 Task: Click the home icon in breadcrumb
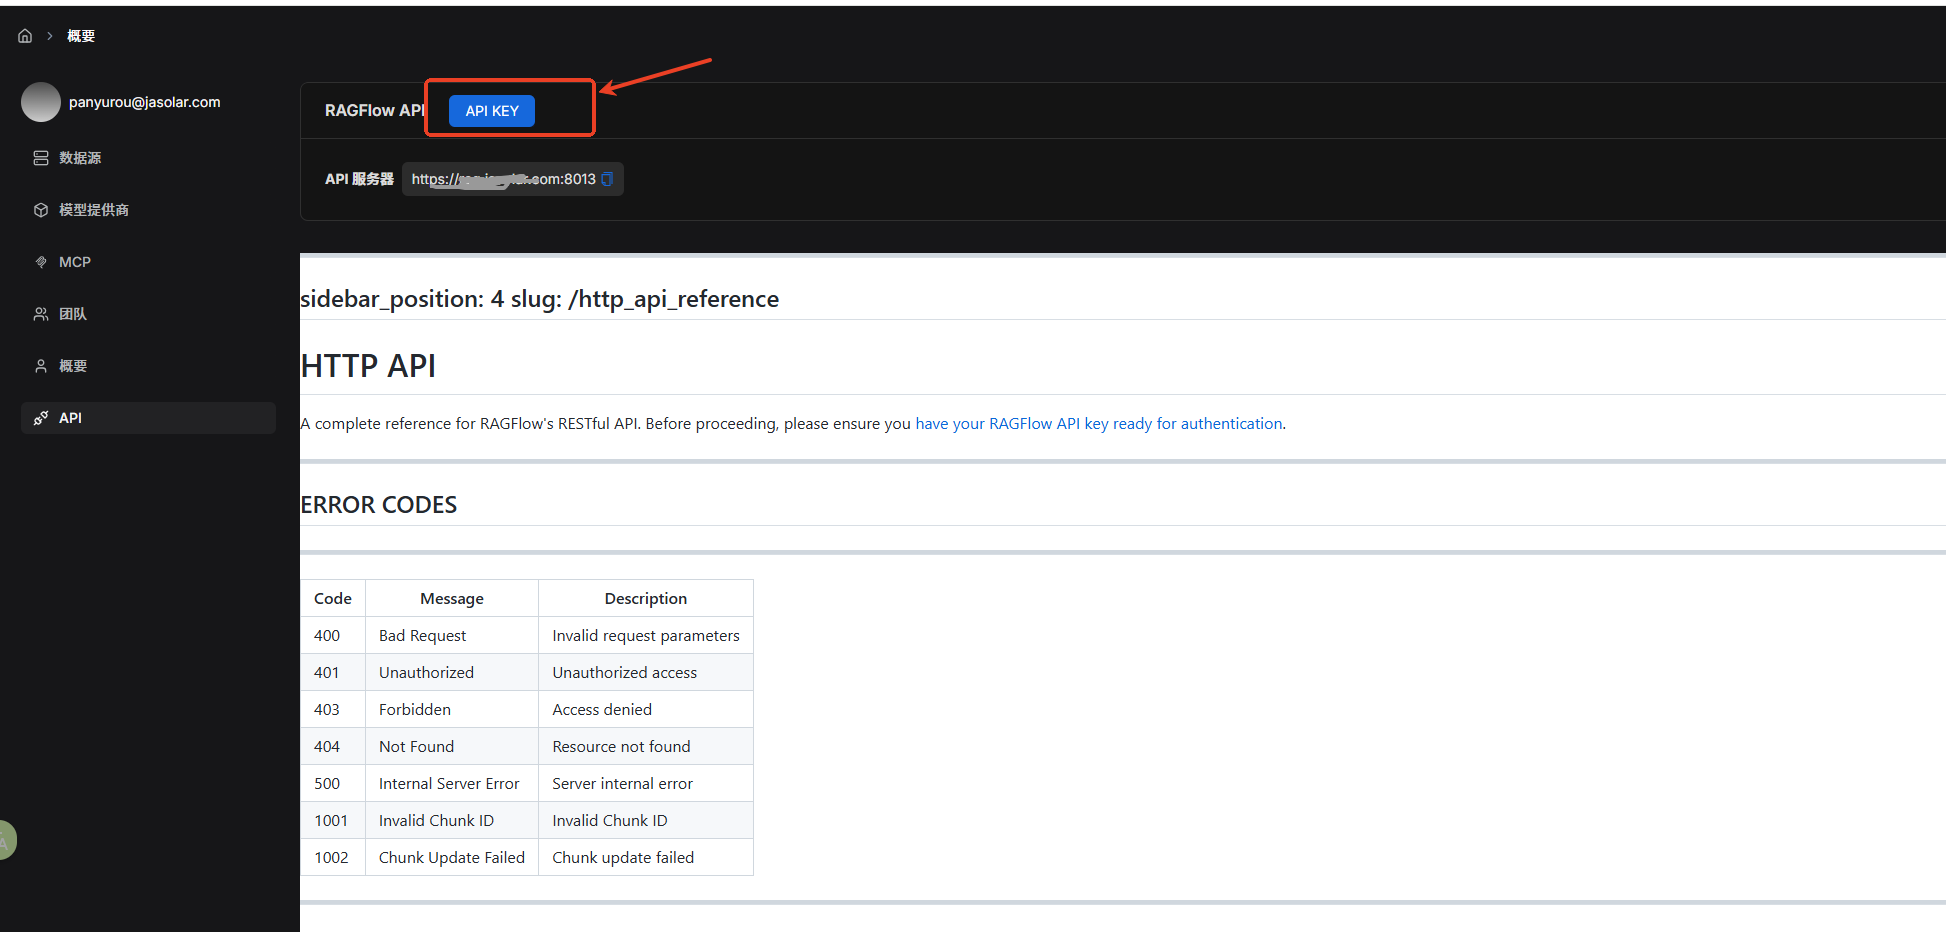click(25, 36)
